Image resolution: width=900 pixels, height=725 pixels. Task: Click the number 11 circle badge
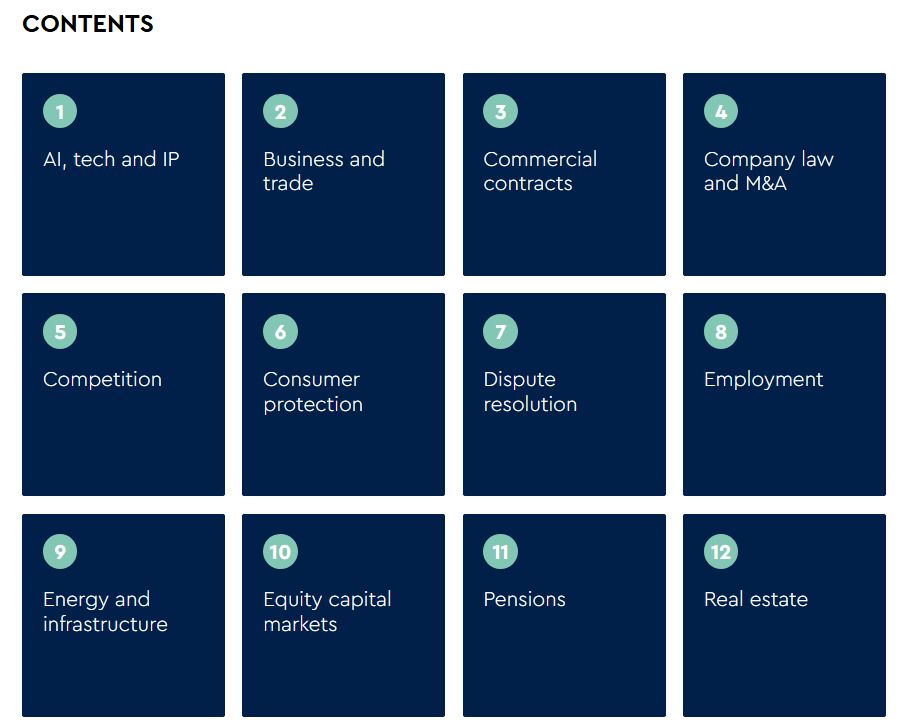(501, 552)
